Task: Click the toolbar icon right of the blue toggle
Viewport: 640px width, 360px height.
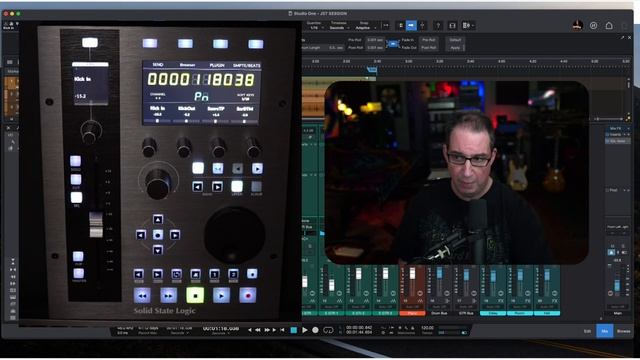Action: [x=422, y=26]
